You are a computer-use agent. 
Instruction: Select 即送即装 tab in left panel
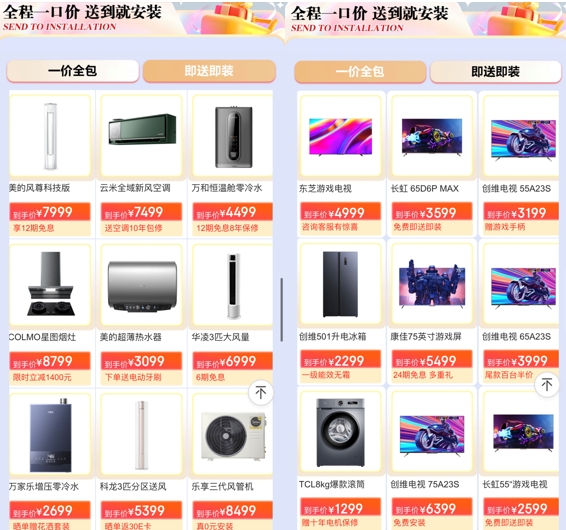(209, 71)
